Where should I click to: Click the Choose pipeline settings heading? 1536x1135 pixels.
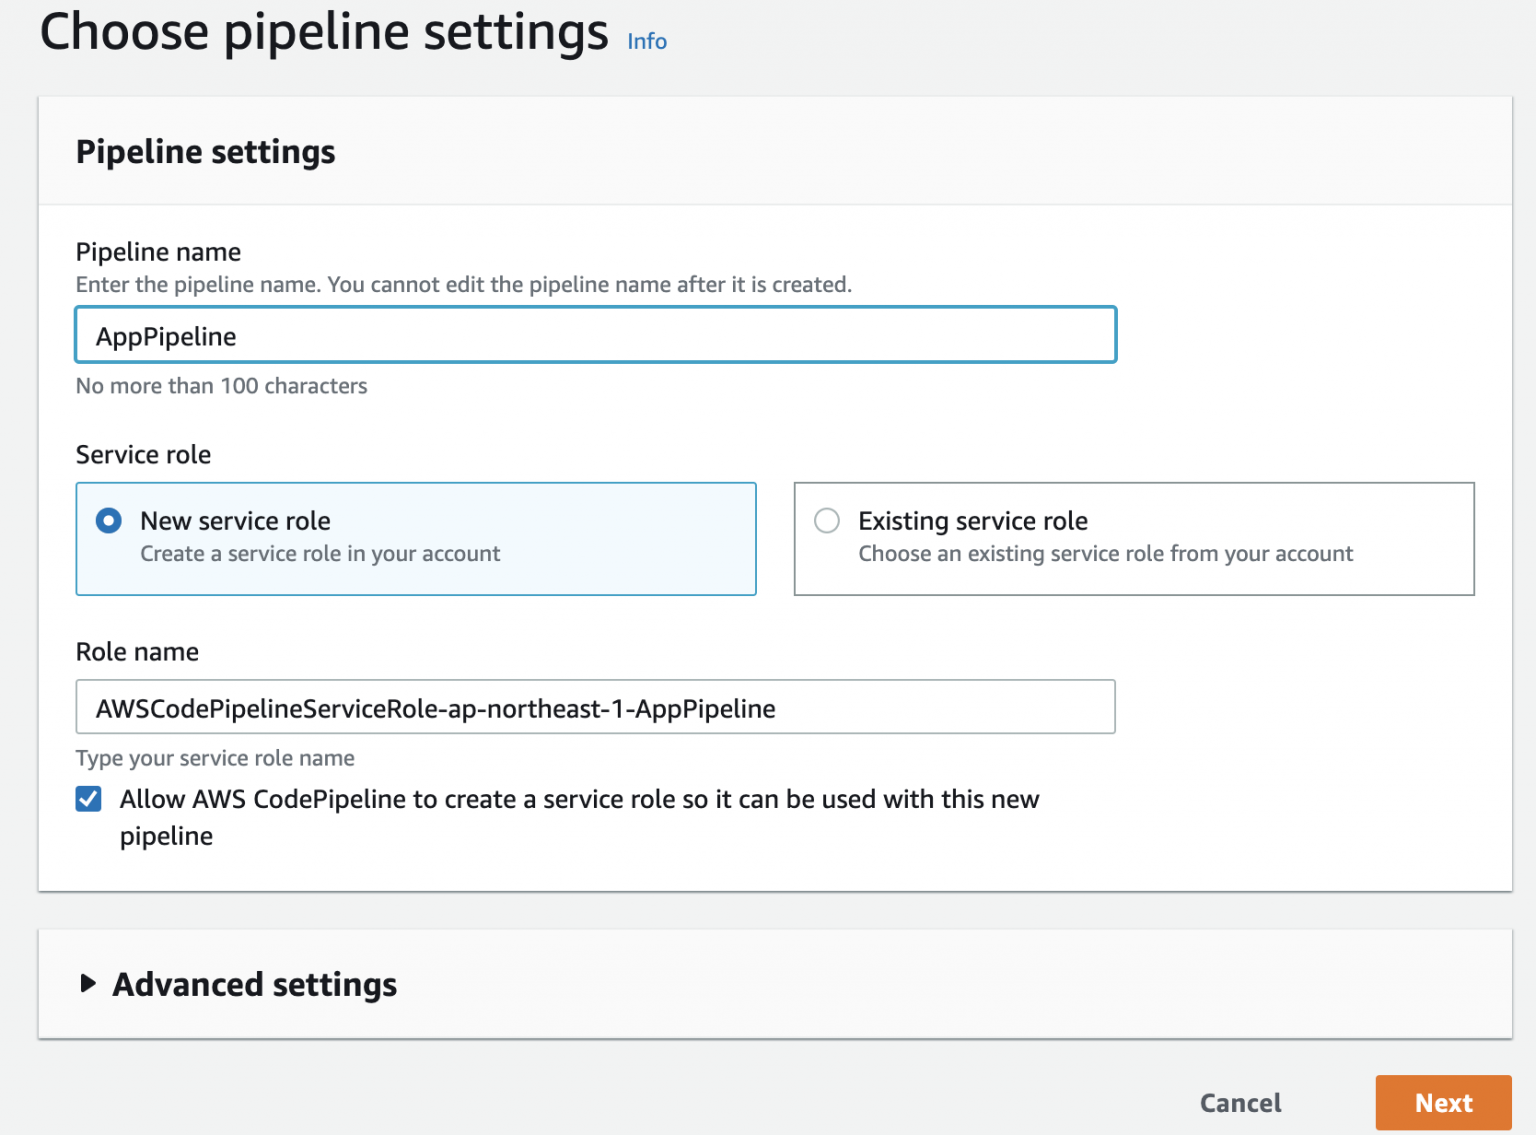[322, 32]
